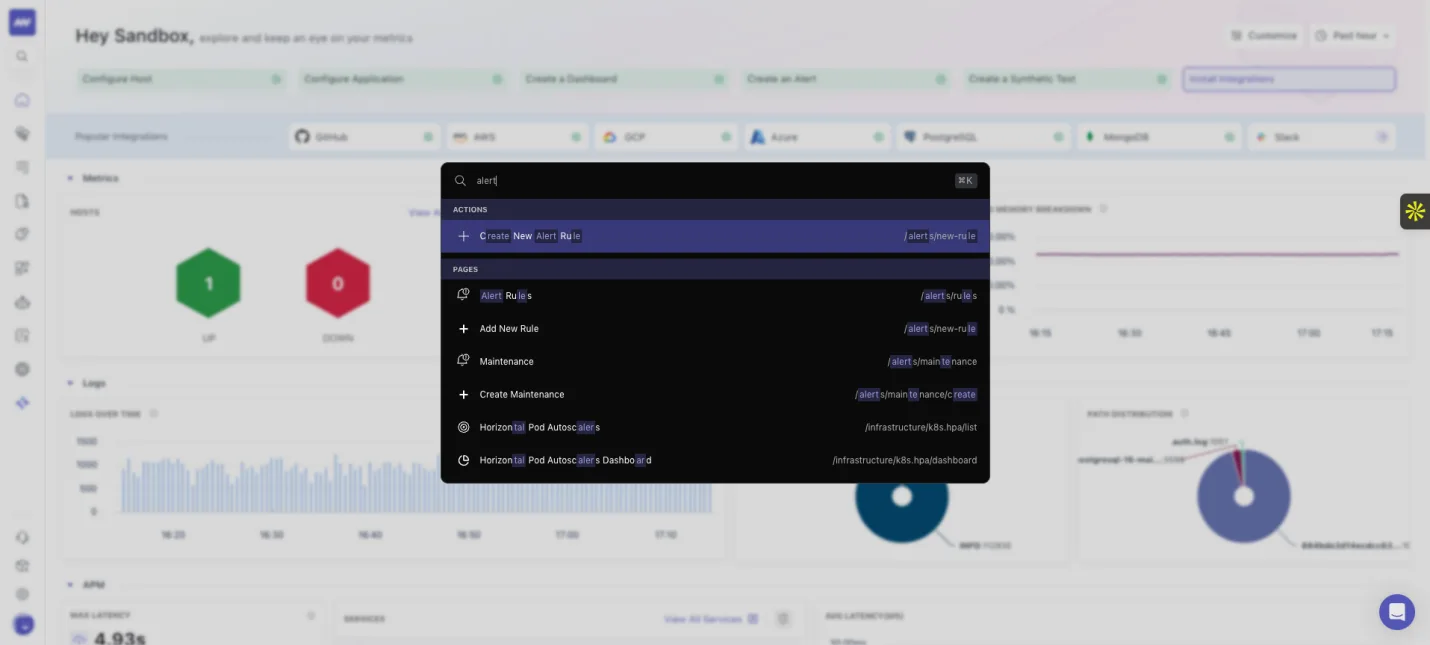Open the Alert Rules page result
Viewport: 1430px width, 645px height.
tap(715, 296)
